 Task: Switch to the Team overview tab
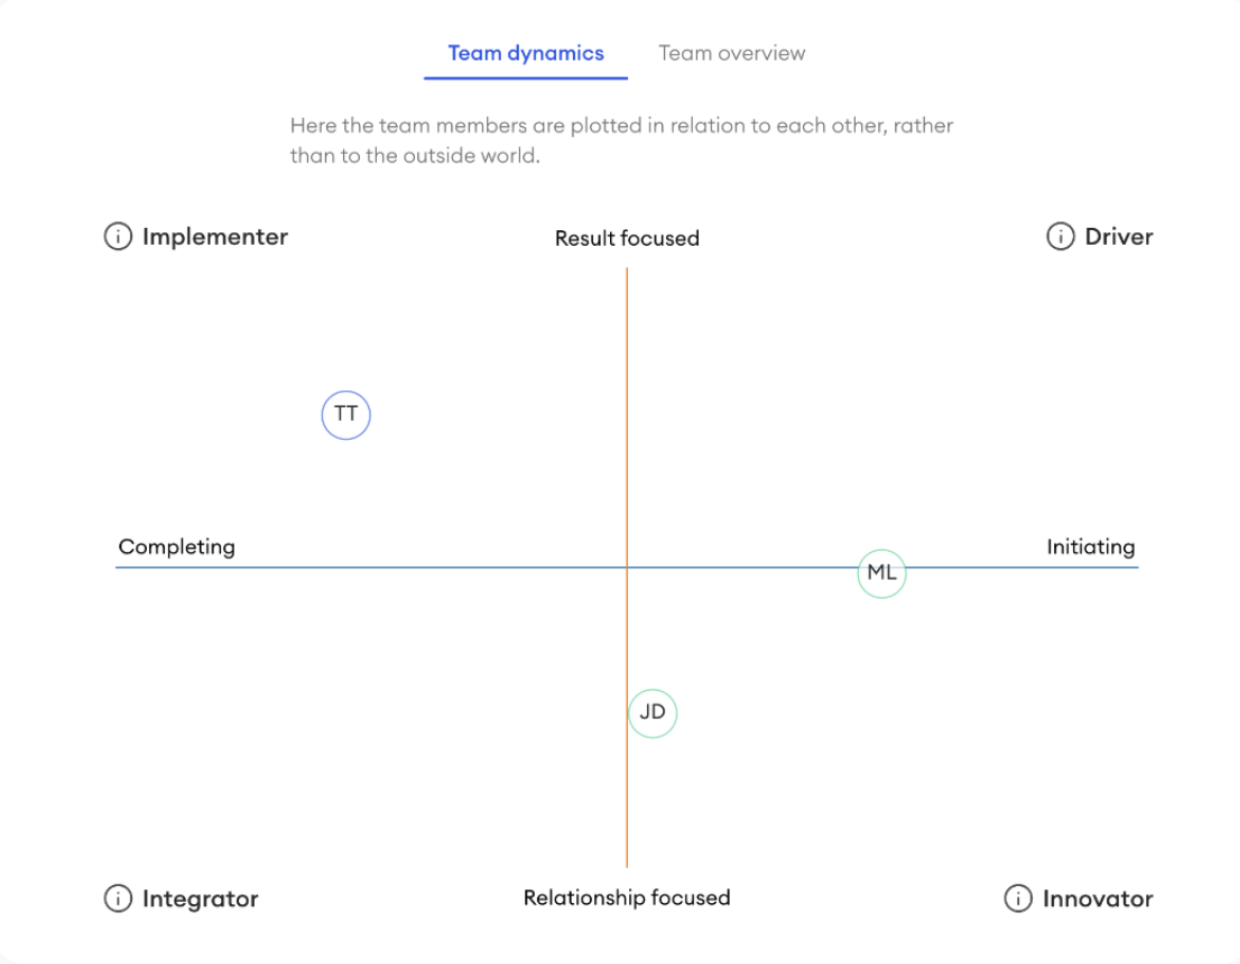tap(732, 54)
